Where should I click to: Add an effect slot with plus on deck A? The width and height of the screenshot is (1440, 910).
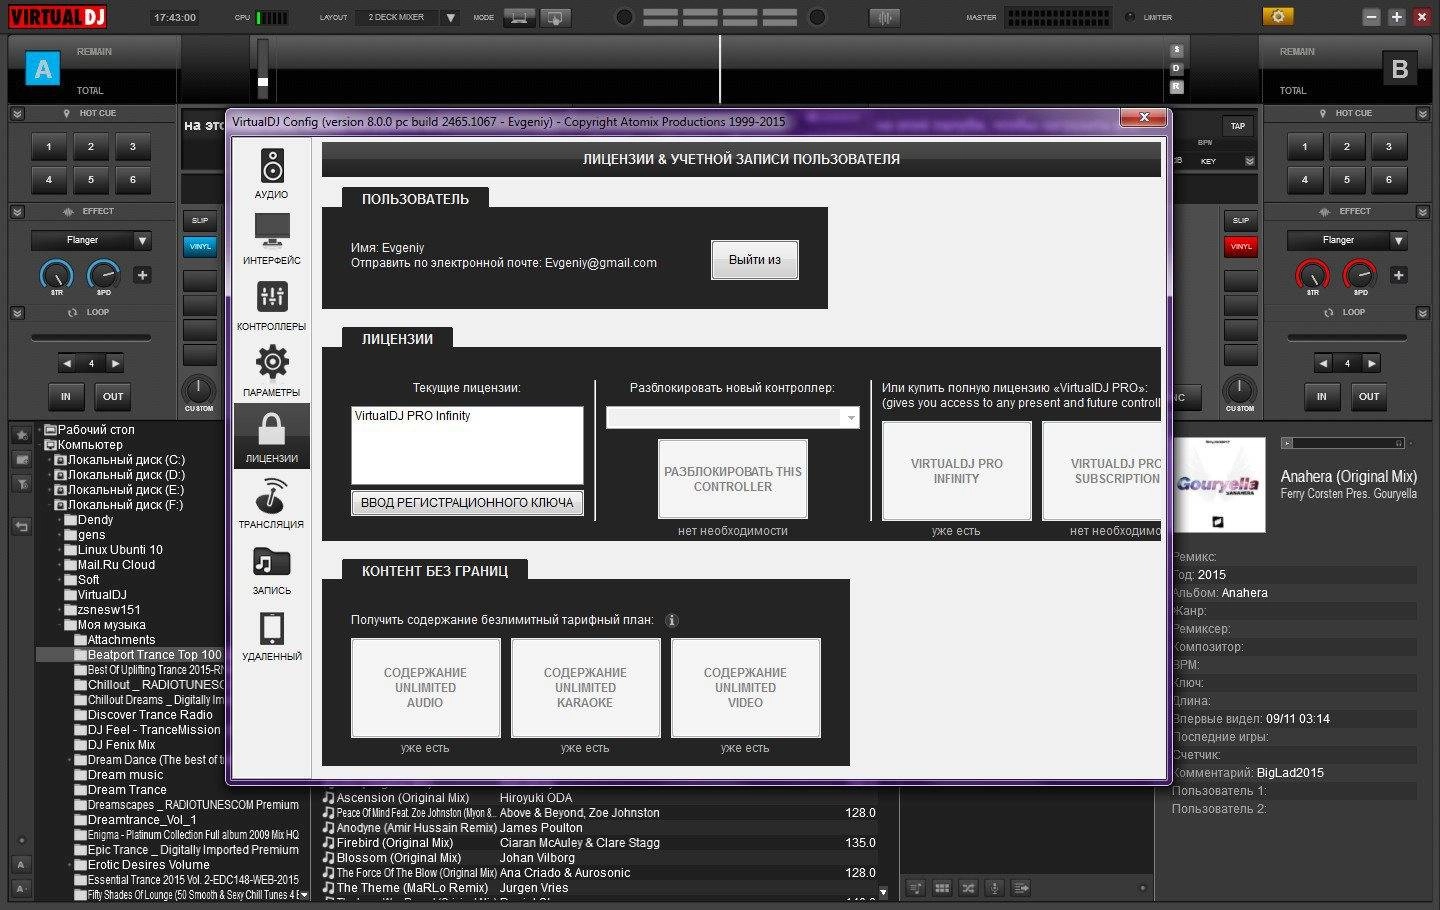pos(142,275)
